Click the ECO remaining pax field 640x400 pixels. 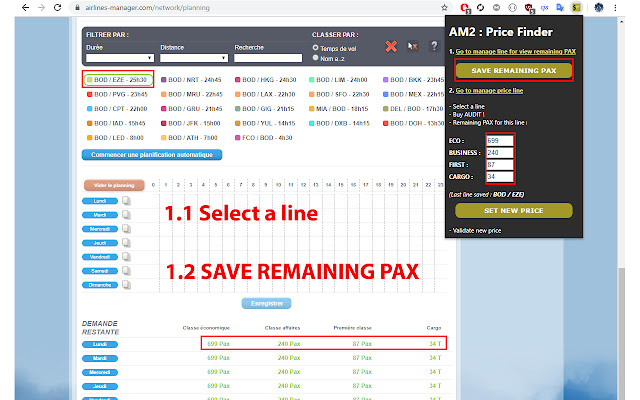click(500, 140)
